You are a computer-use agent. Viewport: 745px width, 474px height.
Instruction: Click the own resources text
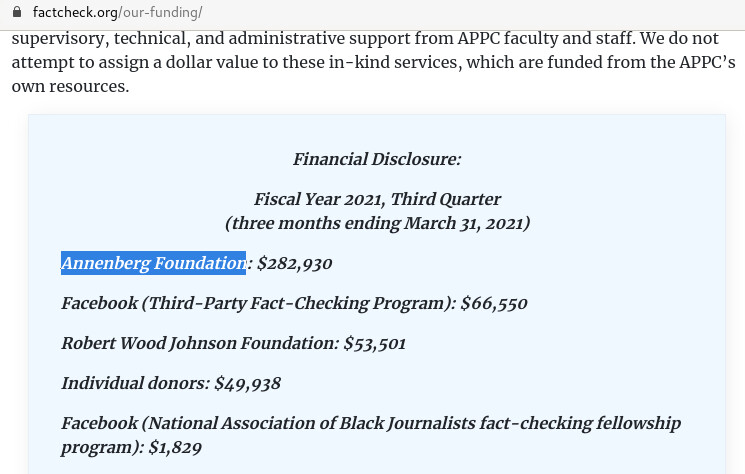pos(70,87)
